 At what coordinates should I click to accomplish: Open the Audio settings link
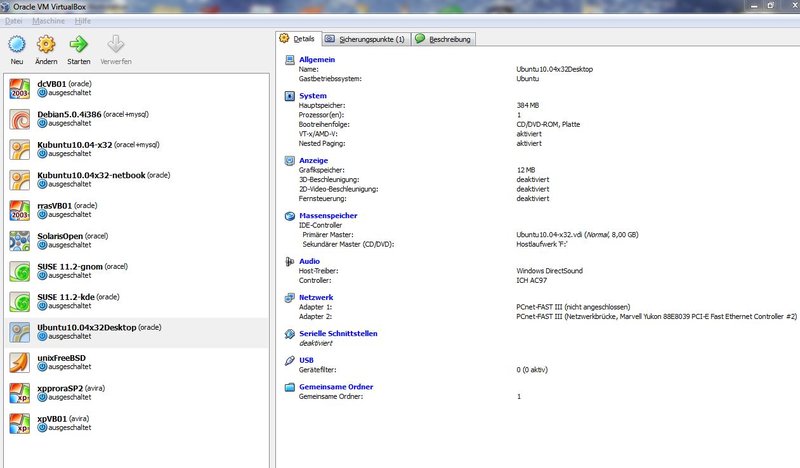point(309,261)
